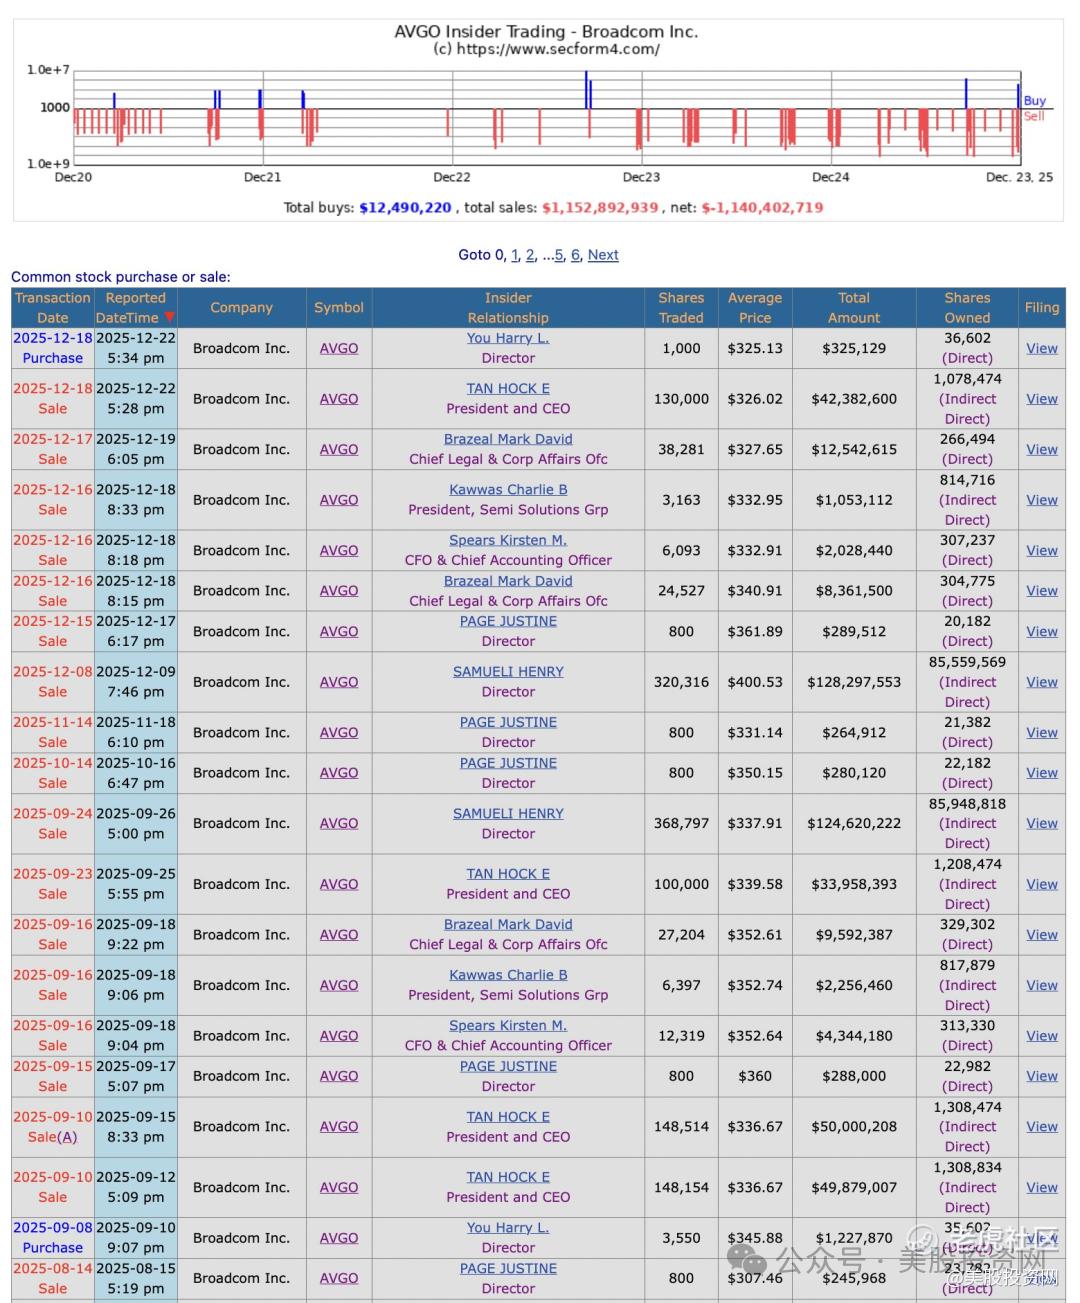Open SAMUELI HENRY link in 2025-09-24 row
The height and width of the screenshot is (1303, 1080).
(x=508, y=813)
